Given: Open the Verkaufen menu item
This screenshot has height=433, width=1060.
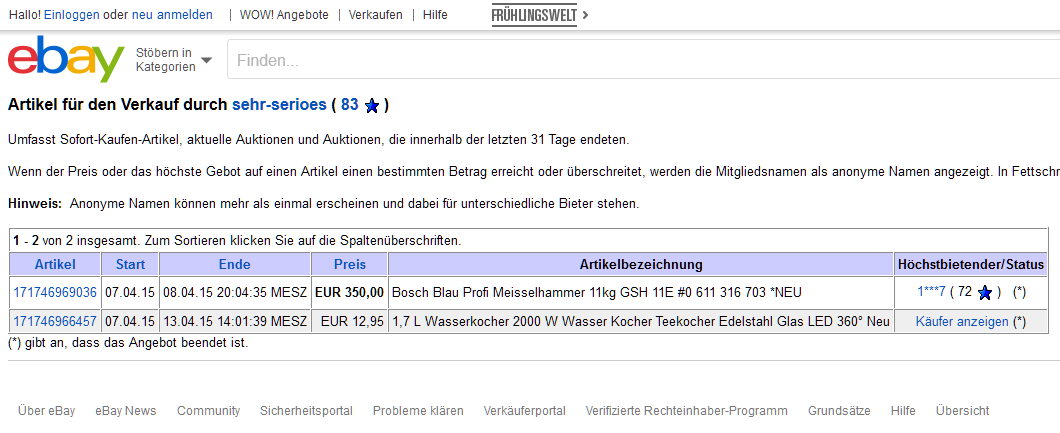Looking at the screenshot, I should point(376,15).
